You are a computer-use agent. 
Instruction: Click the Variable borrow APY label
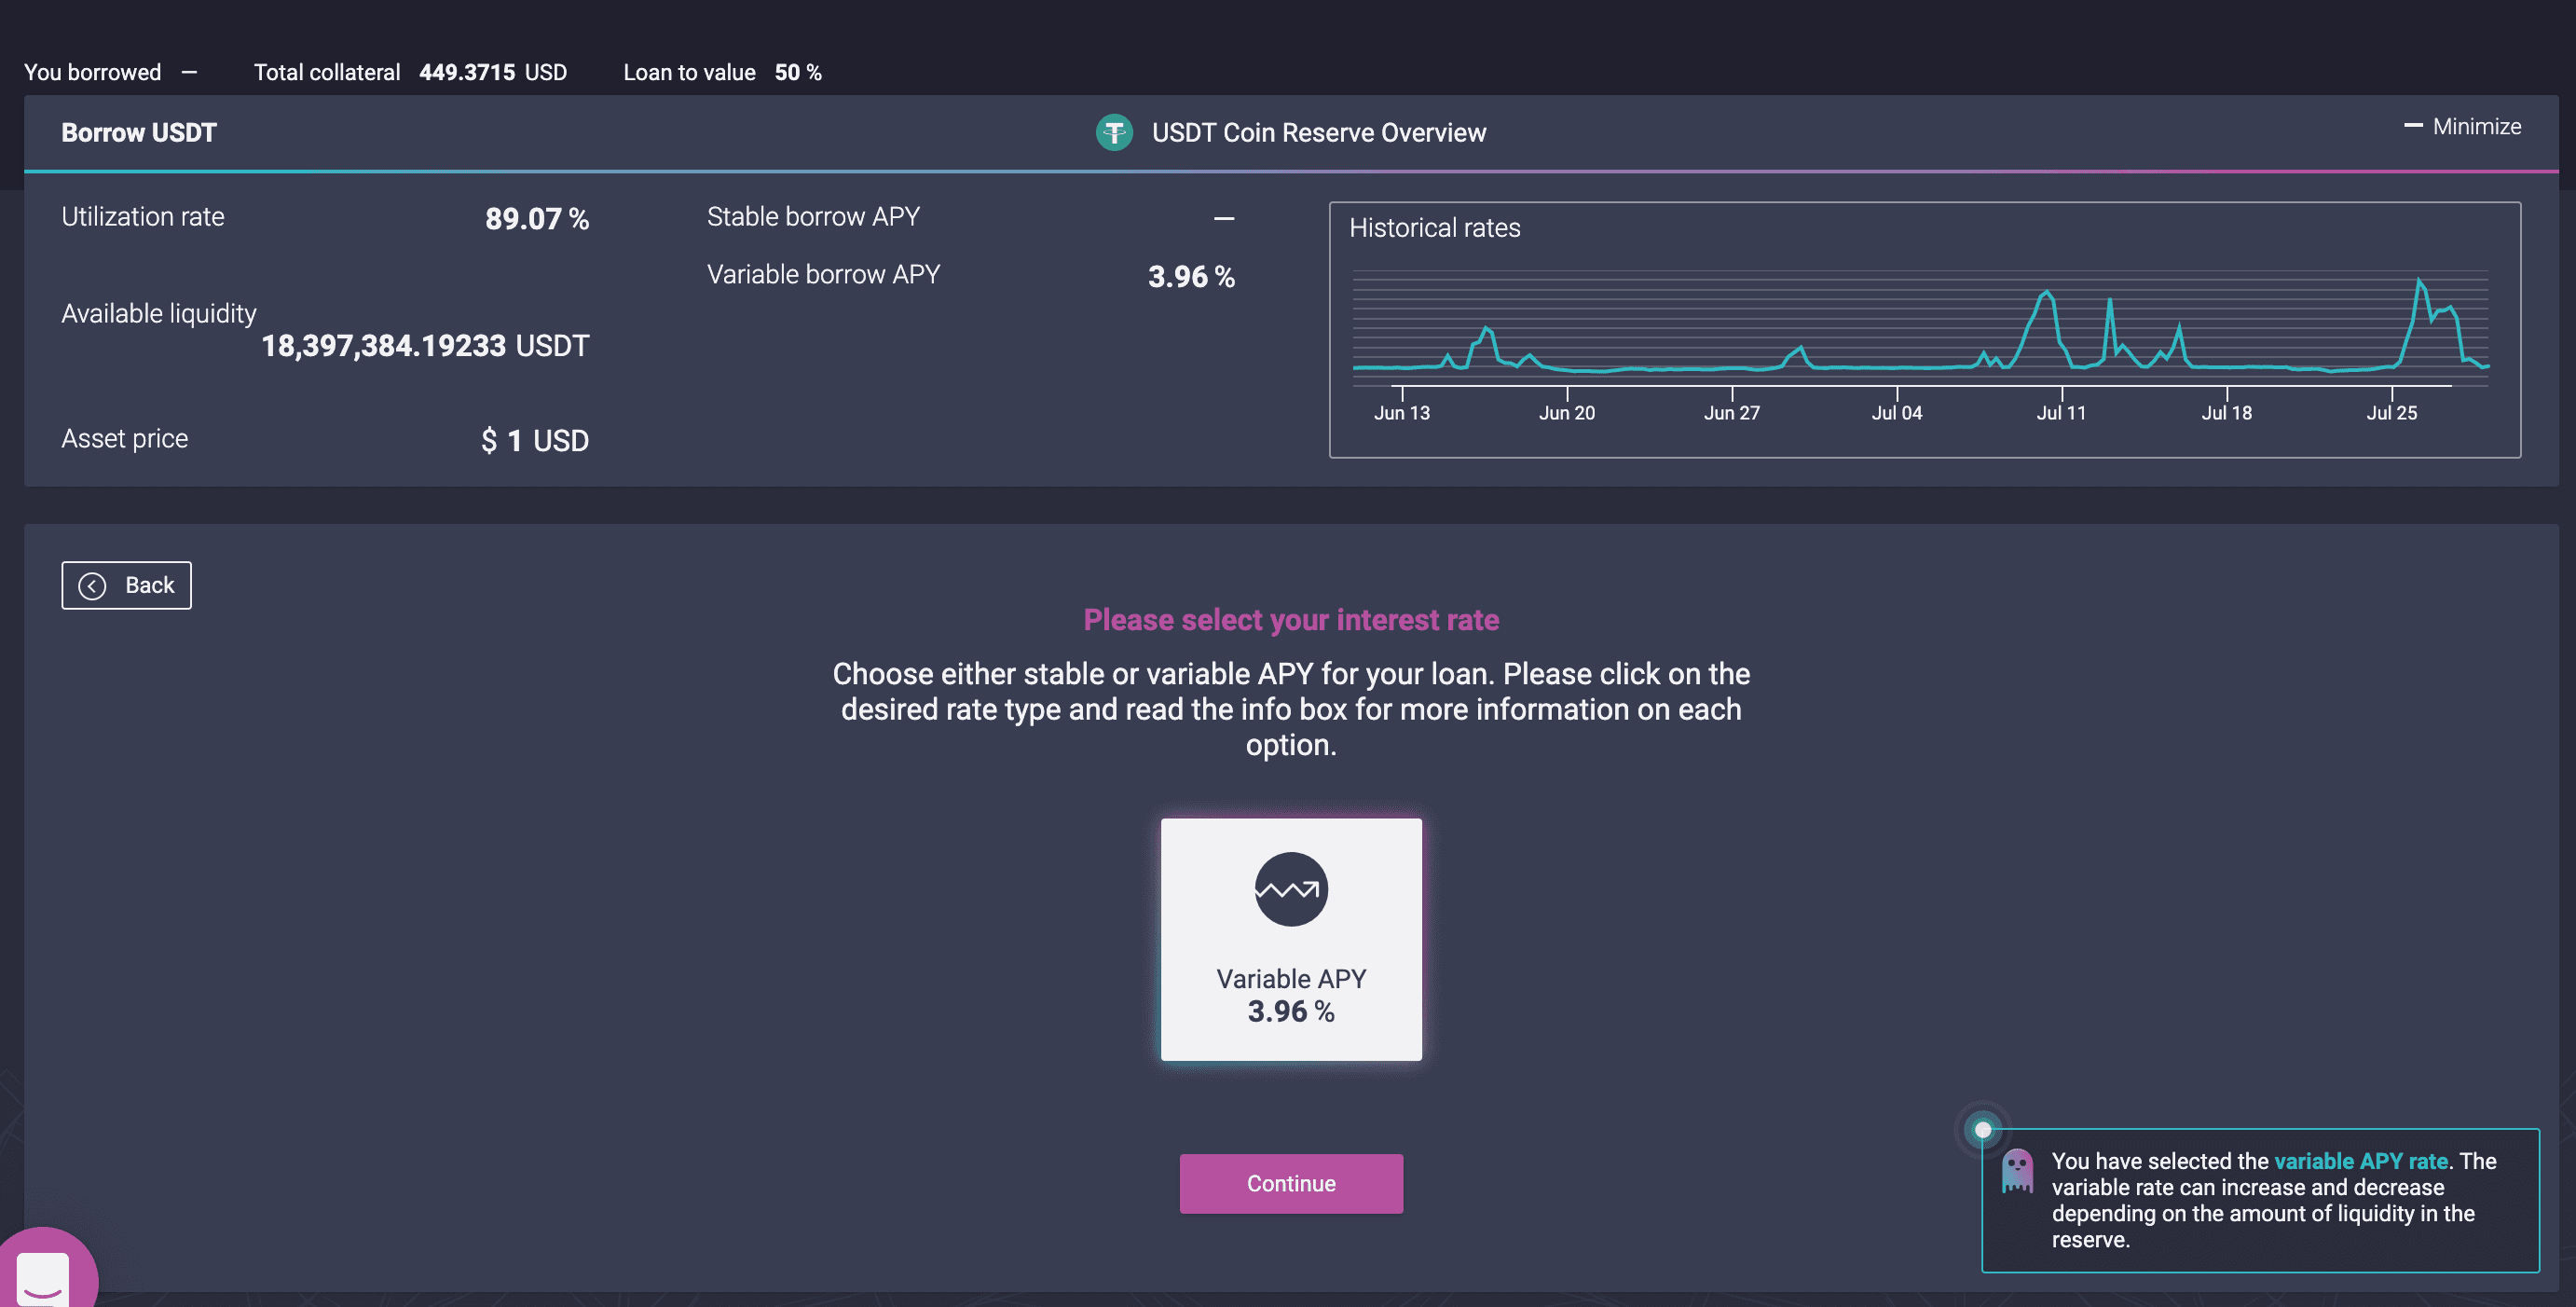[823, 275]
